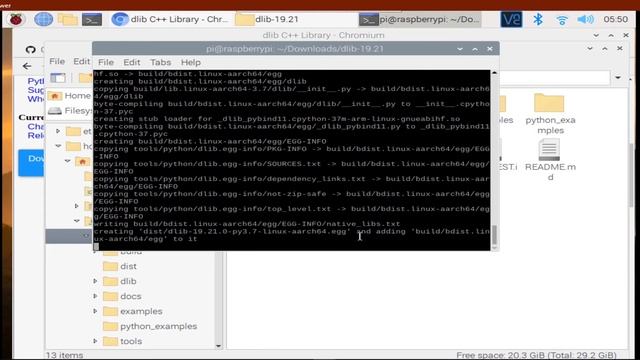
Task: Switch to the pi@raspberrypi terminal task
Action: pos(420,19)
